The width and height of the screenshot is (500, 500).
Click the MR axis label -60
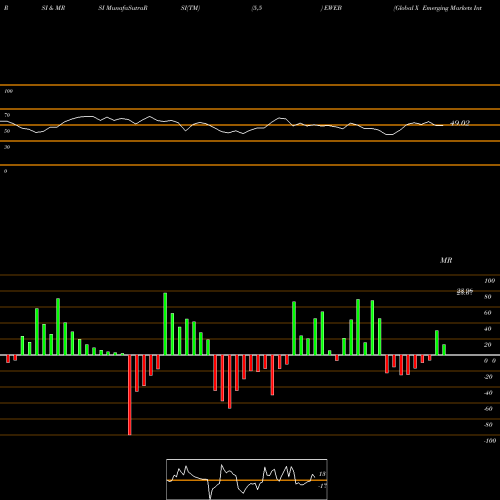point(488,409)
